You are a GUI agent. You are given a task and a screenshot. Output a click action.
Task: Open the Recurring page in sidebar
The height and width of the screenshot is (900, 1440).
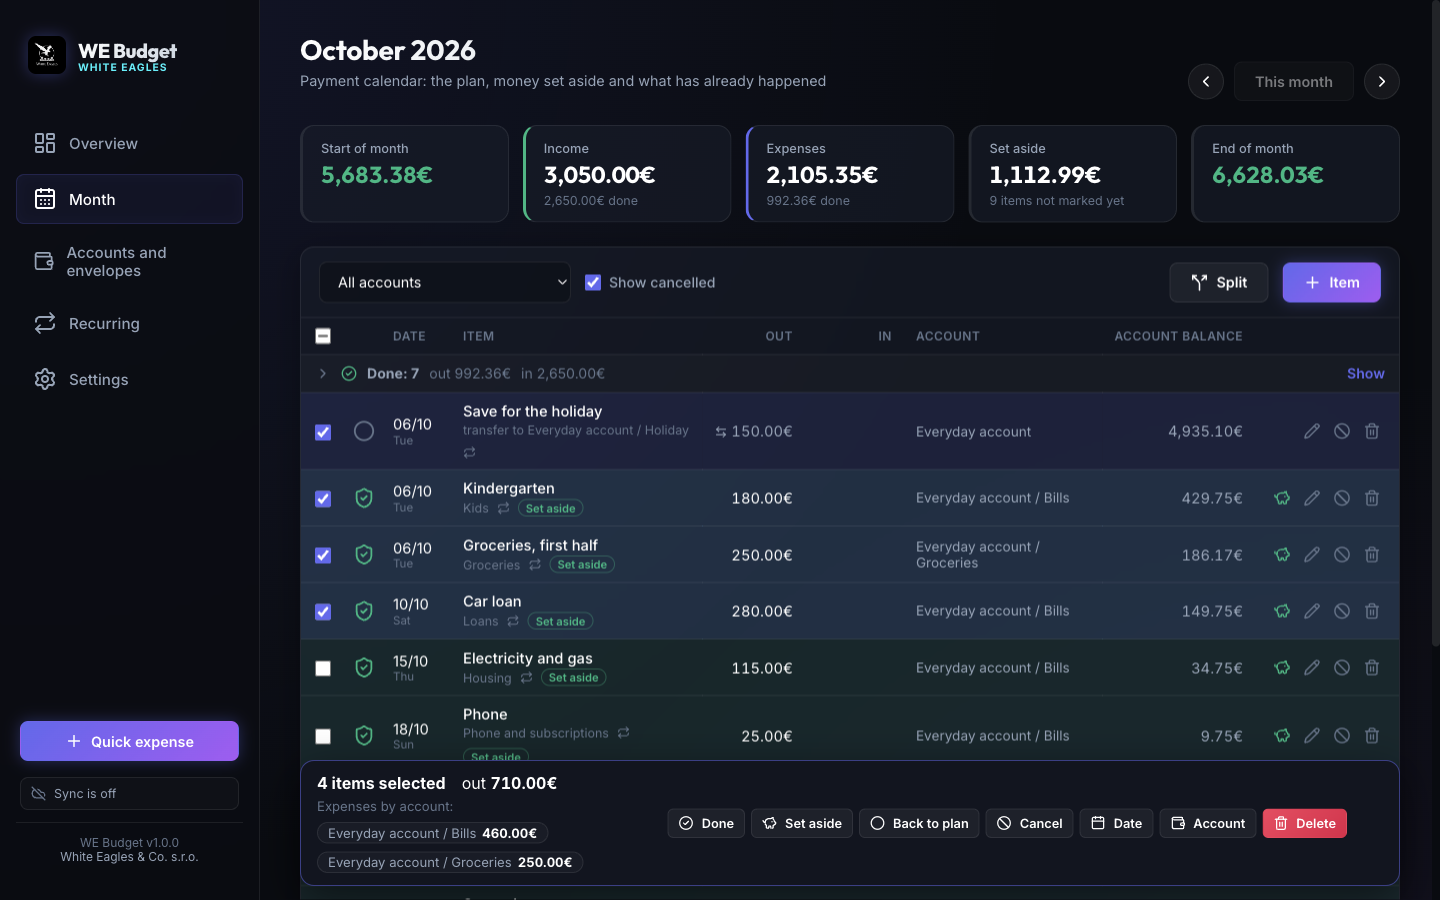(129, 323)
